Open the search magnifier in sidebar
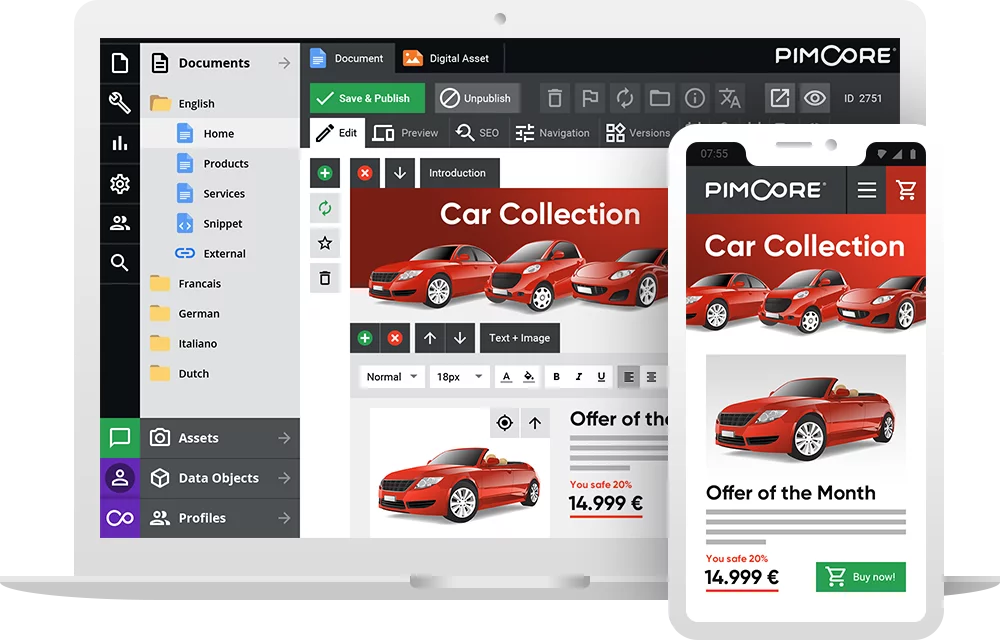1000x640 pixels. 120,263
